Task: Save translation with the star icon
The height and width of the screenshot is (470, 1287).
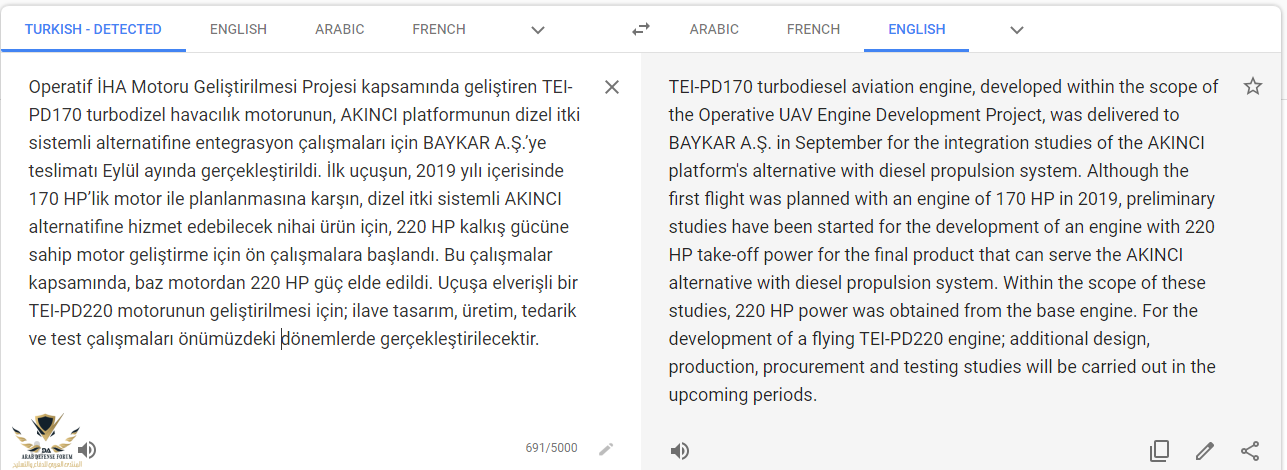Action: click(x=1253, y=87)
